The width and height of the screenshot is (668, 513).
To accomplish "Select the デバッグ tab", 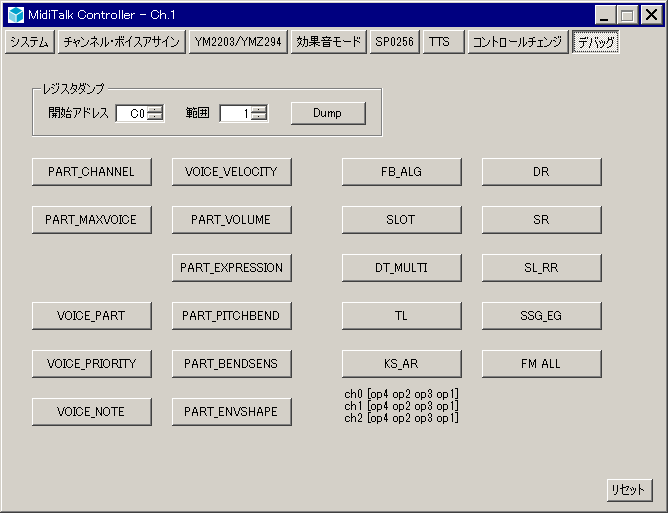I will click(596, 42).
